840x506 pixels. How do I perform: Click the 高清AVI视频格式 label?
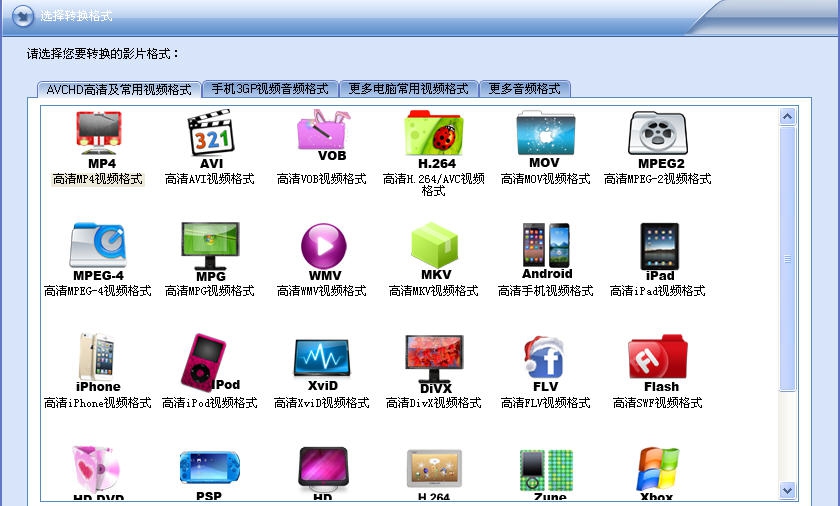[209, 179]
